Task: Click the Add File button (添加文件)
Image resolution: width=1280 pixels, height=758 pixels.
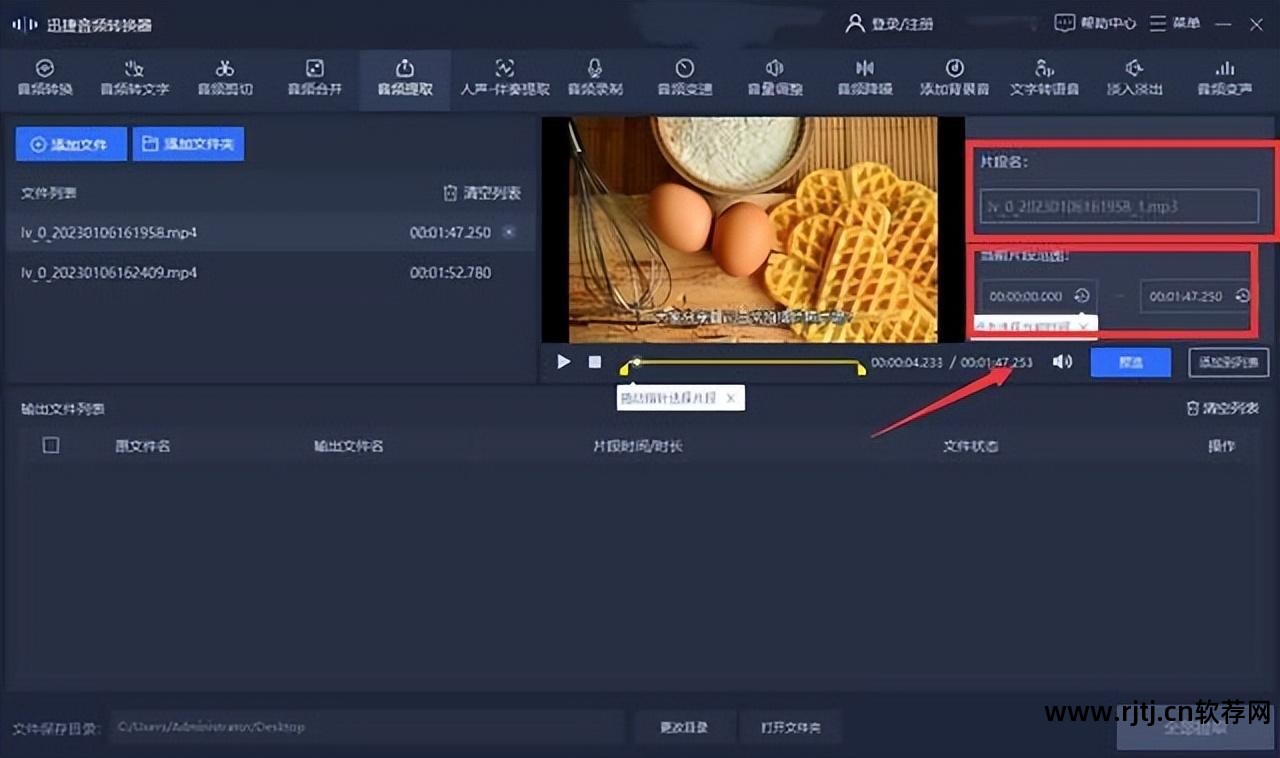Action: tap(71, 144)
